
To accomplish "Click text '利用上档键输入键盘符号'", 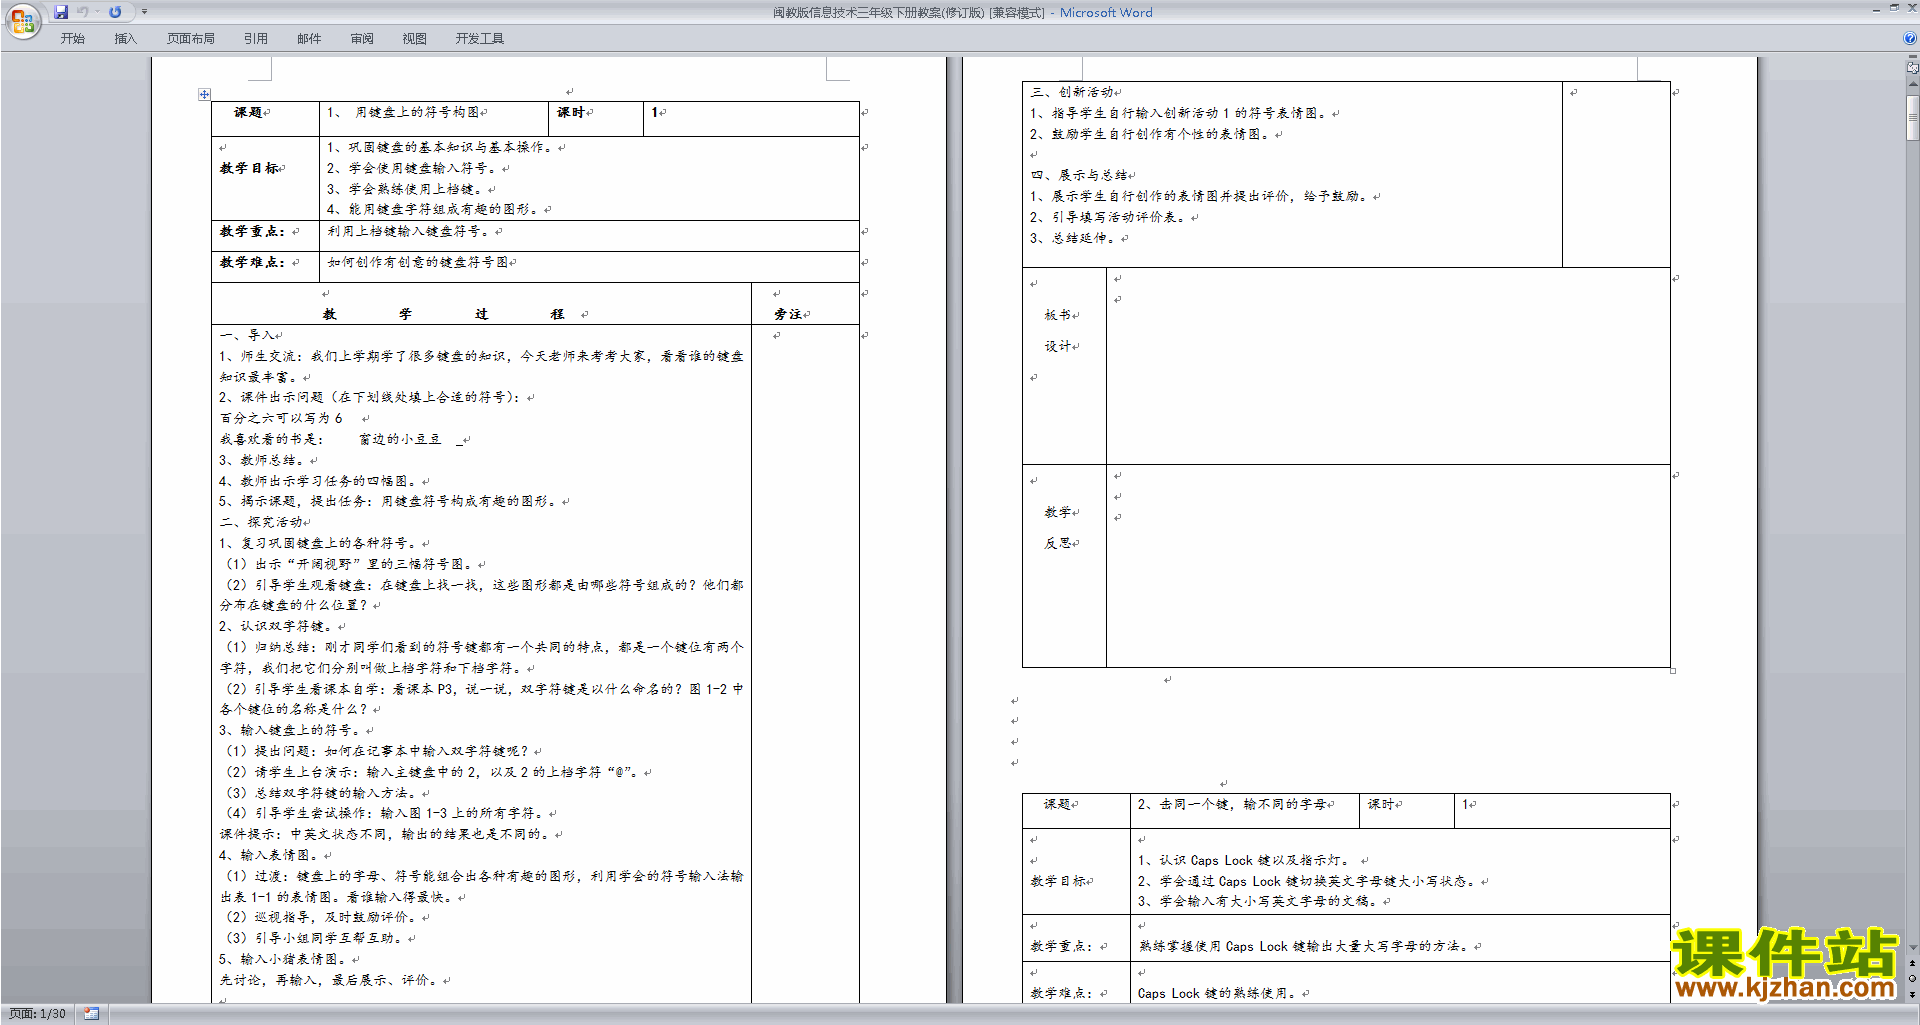I will 408,231.
